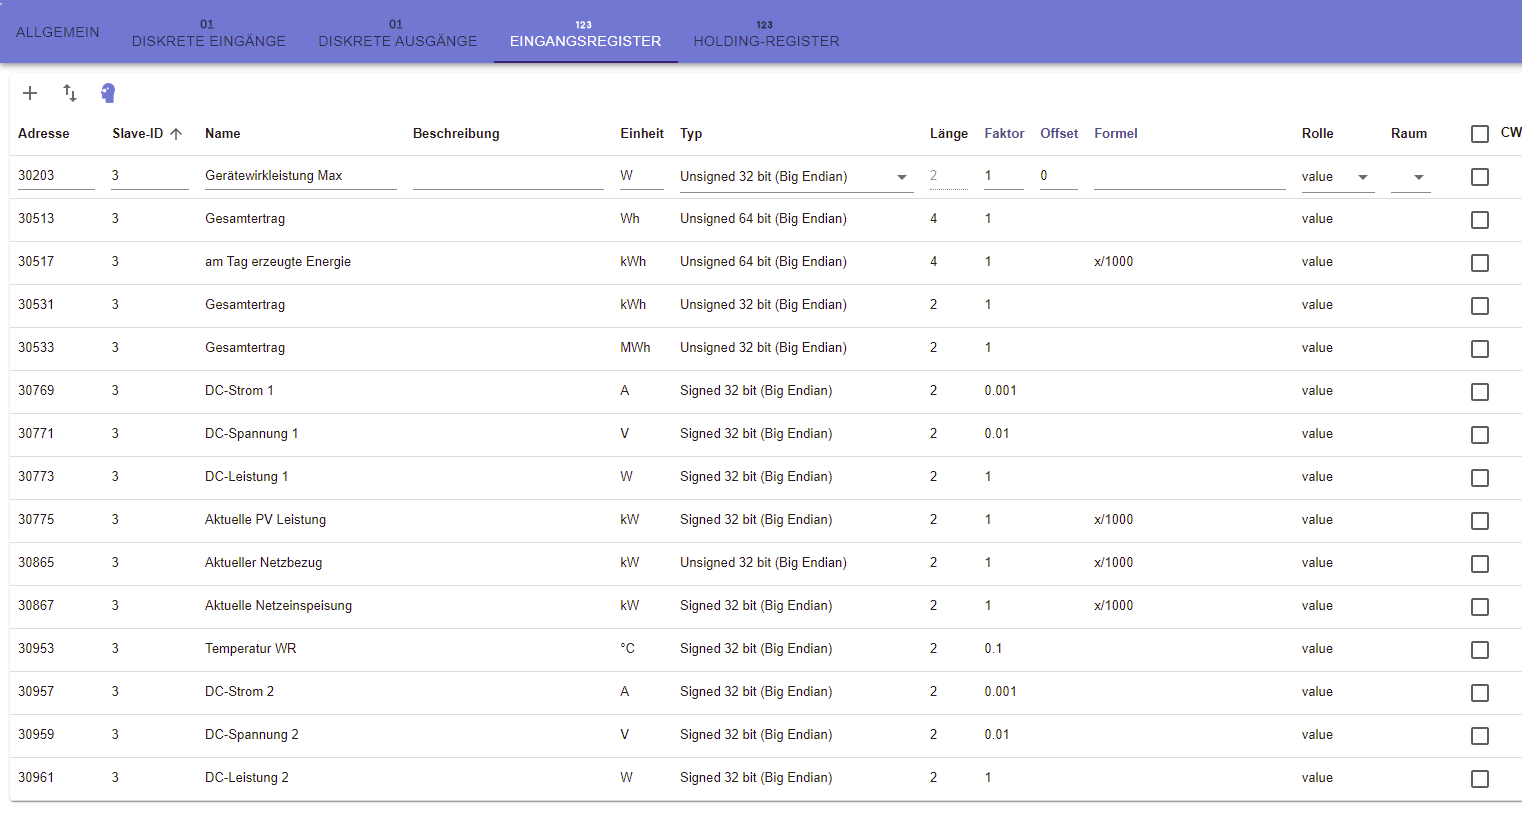Image resolution: width=1522 pixels, height=823 pixels.
Task: Tick the DC-Leistung 1 checkbox
Action: tap(1480, 478)
